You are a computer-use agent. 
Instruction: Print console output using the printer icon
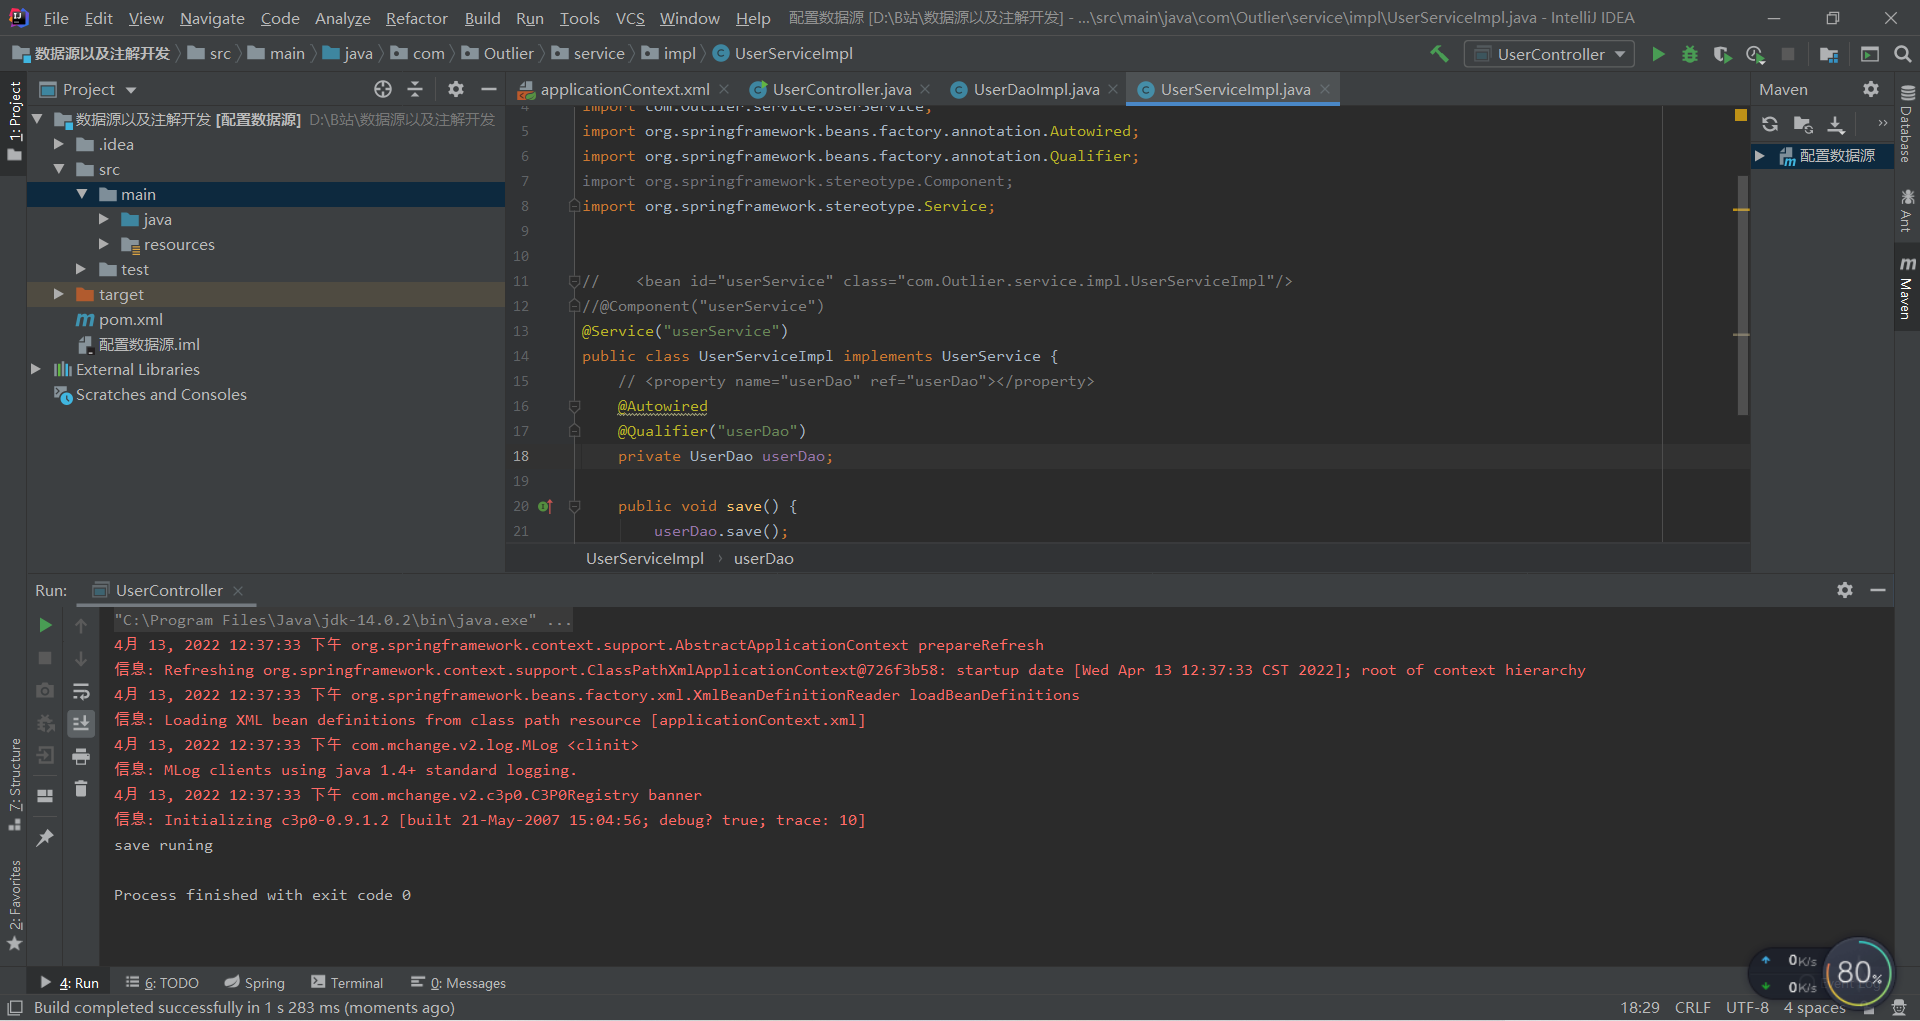tap(81, 756)
